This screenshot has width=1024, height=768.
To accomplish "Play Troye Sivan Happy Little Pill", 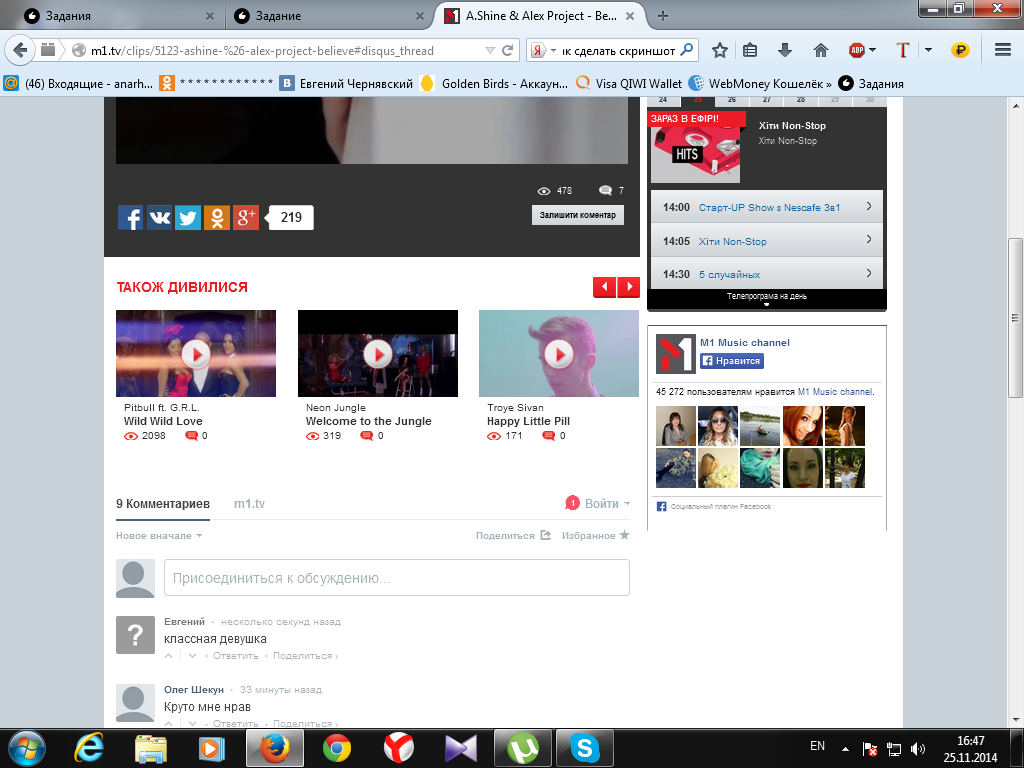I will click(559, 354).
